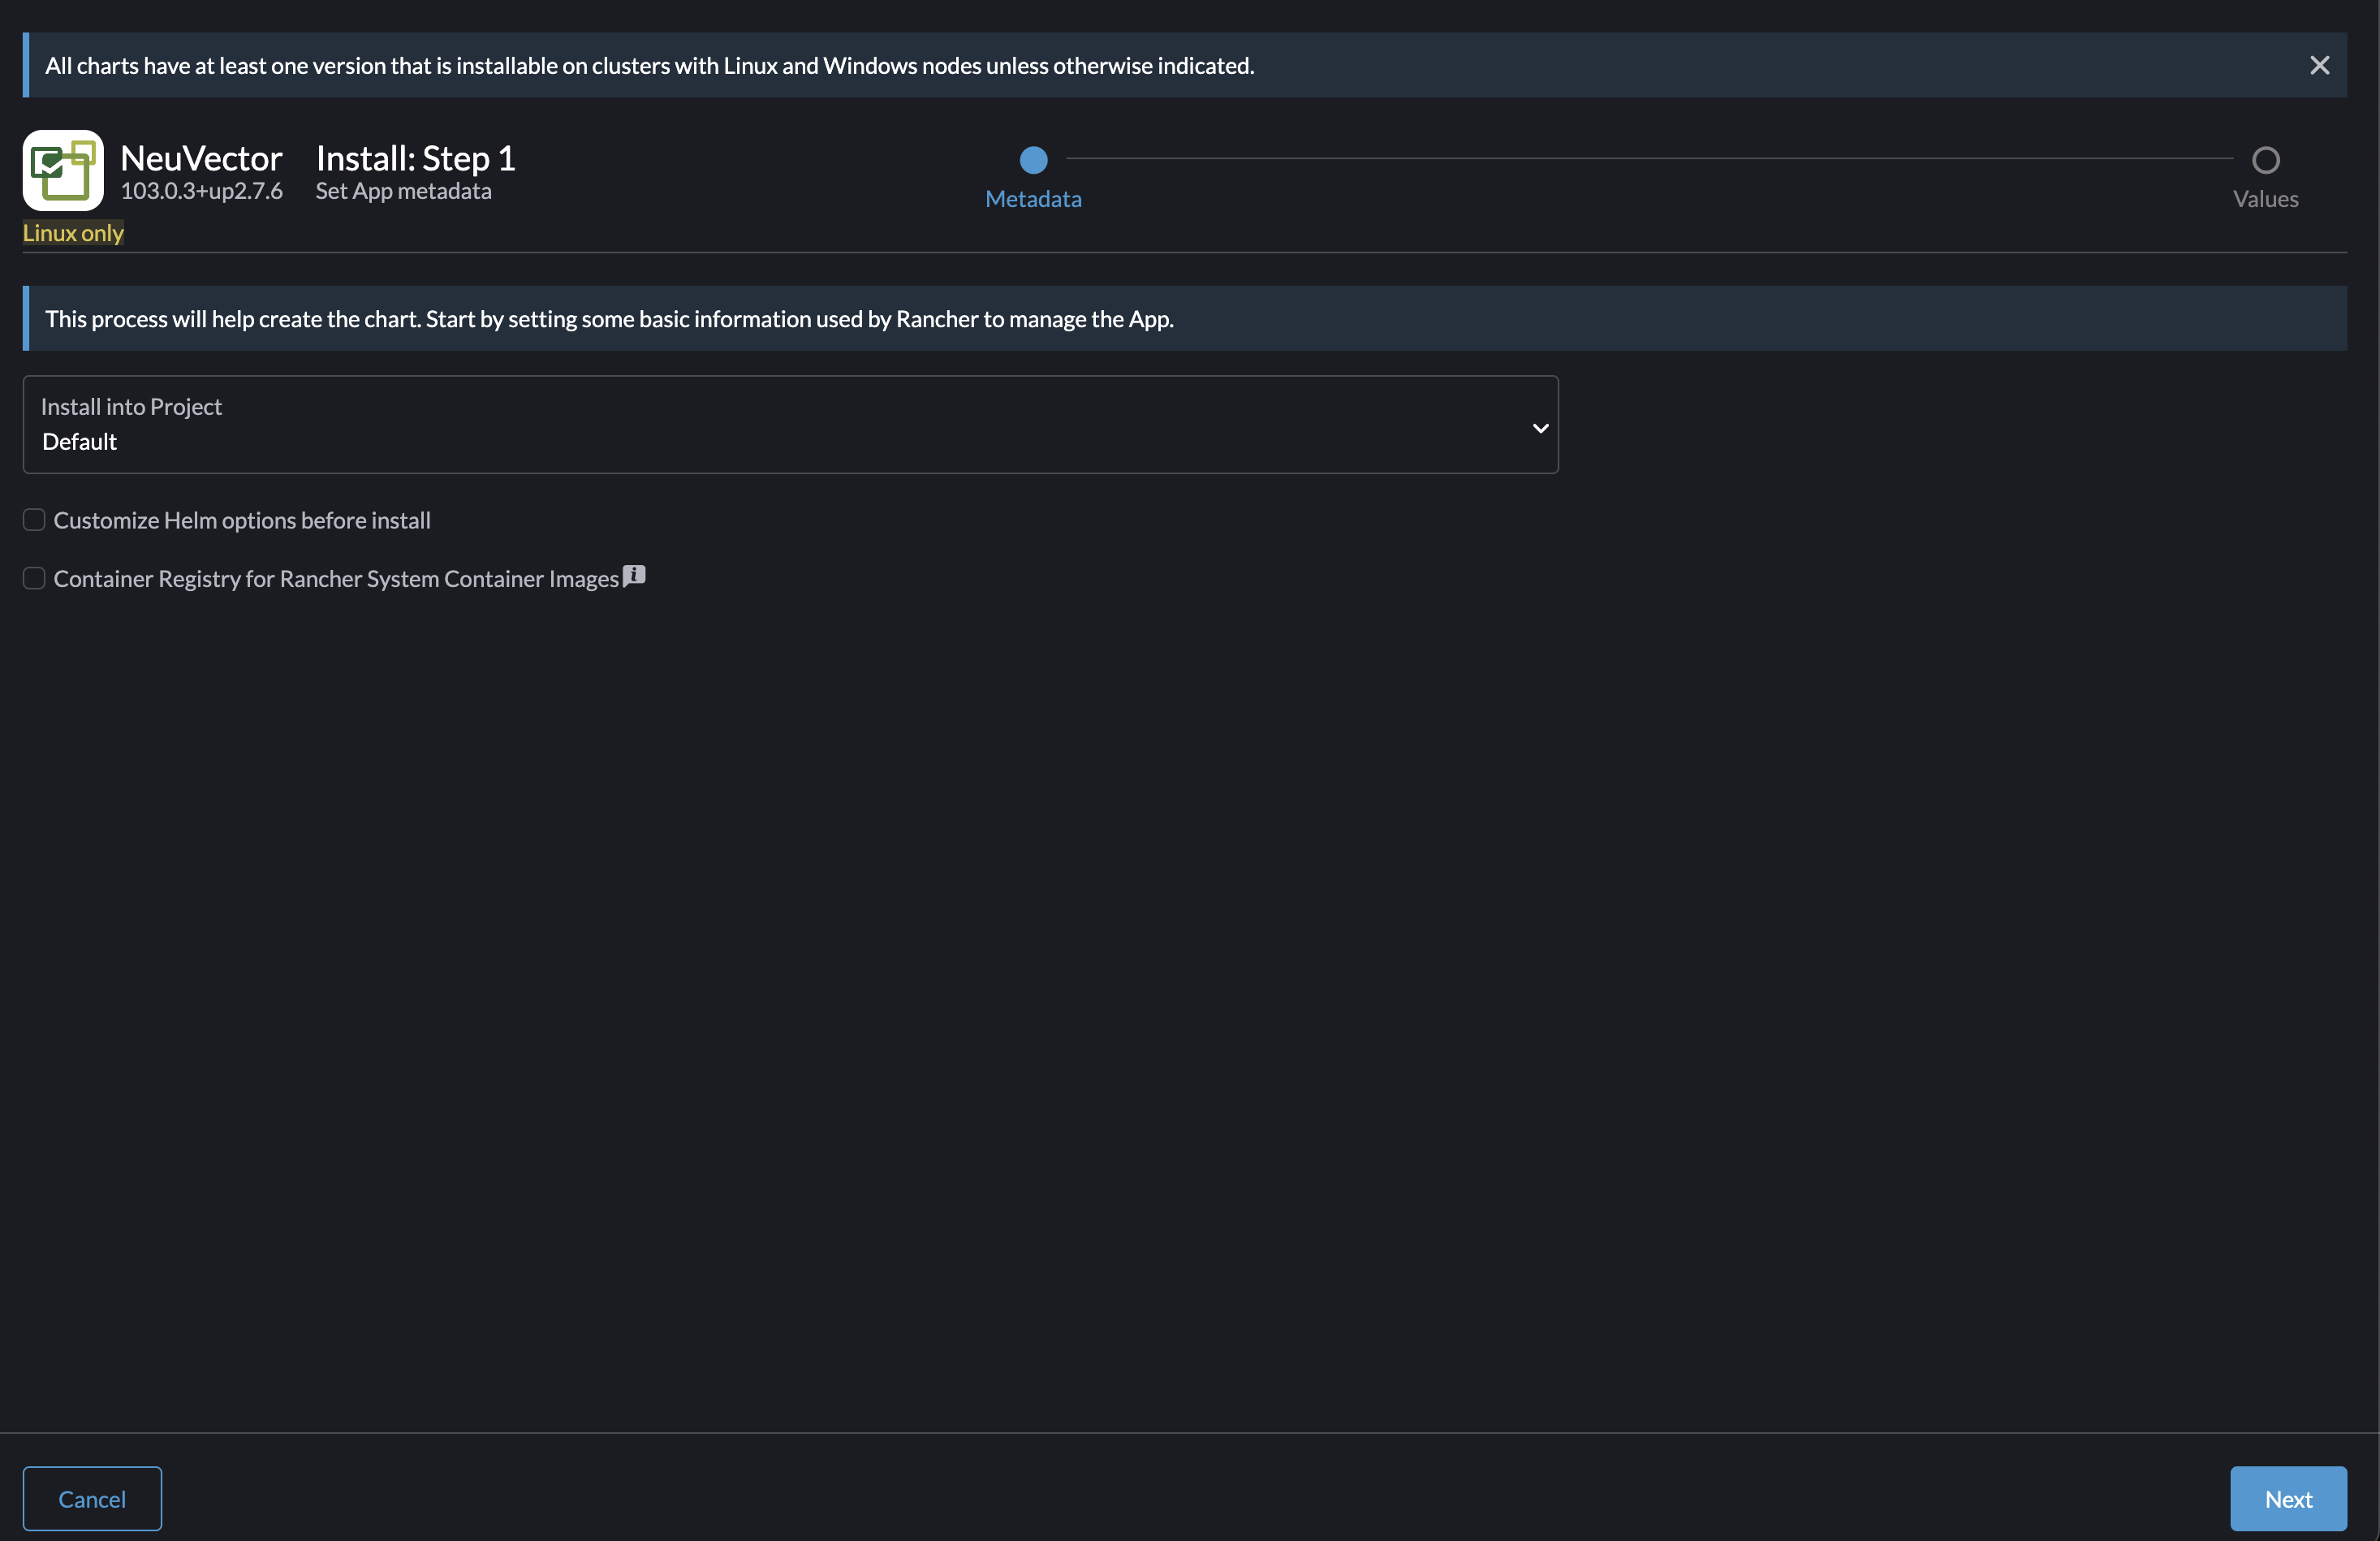Check Container Registry for Rancher System Images
The height and width of the screenshot is (1541, 2380).
[34, 578]
